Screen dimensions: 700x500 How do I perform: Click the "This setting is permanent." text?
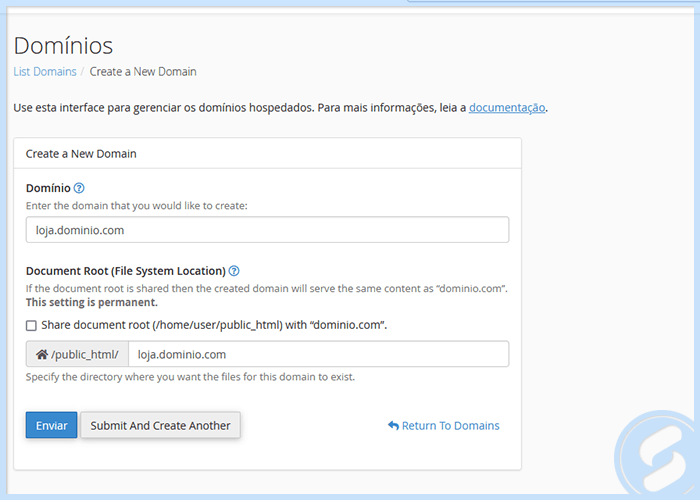pos(92,302)
